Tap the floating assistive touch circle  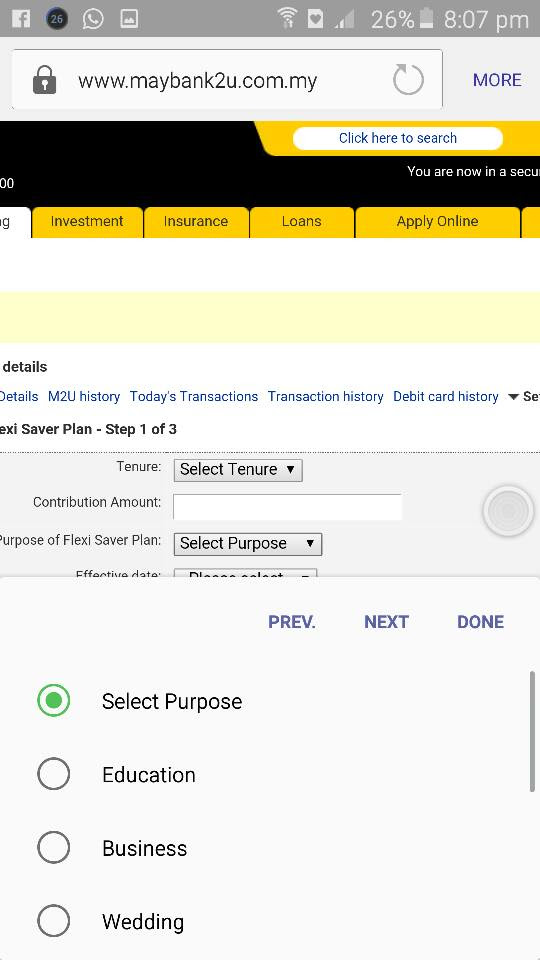click(508, 511)
